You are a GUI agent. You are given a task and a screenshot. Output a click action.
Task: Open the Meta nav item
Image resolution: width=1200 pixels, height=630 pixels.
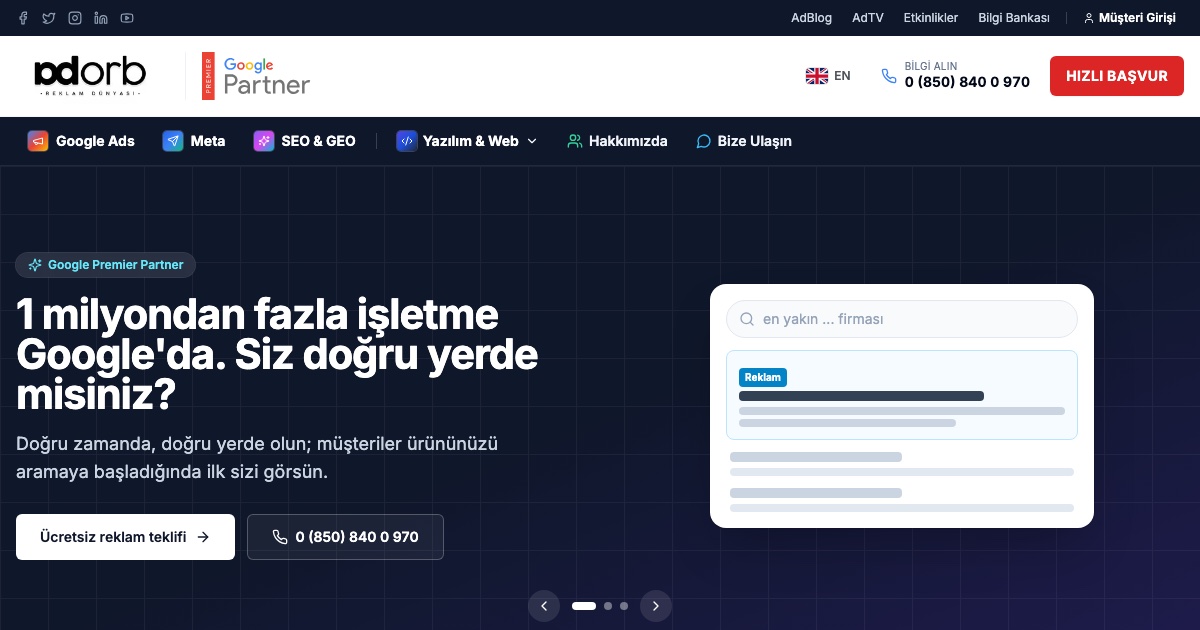194,141
